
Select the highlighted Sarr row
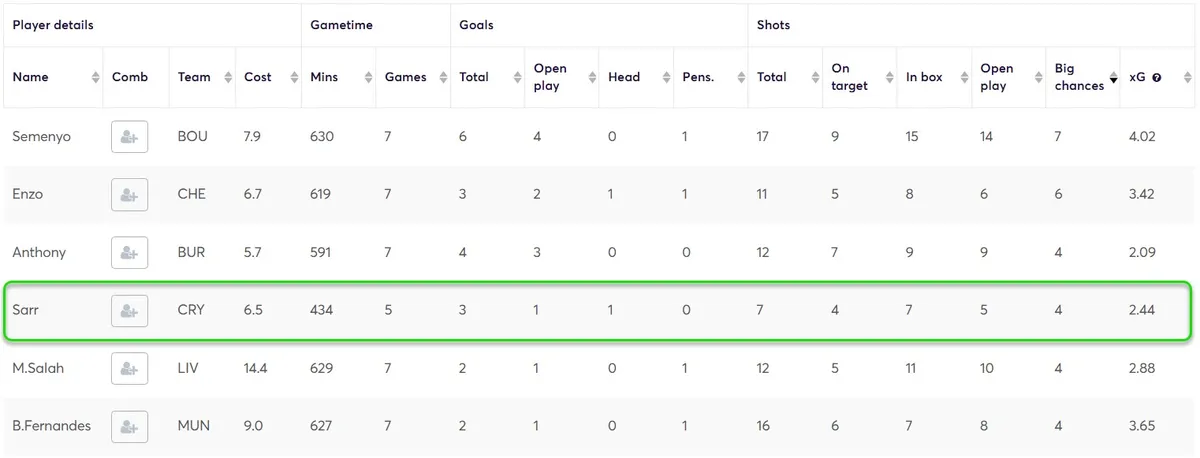click(600, 310)
